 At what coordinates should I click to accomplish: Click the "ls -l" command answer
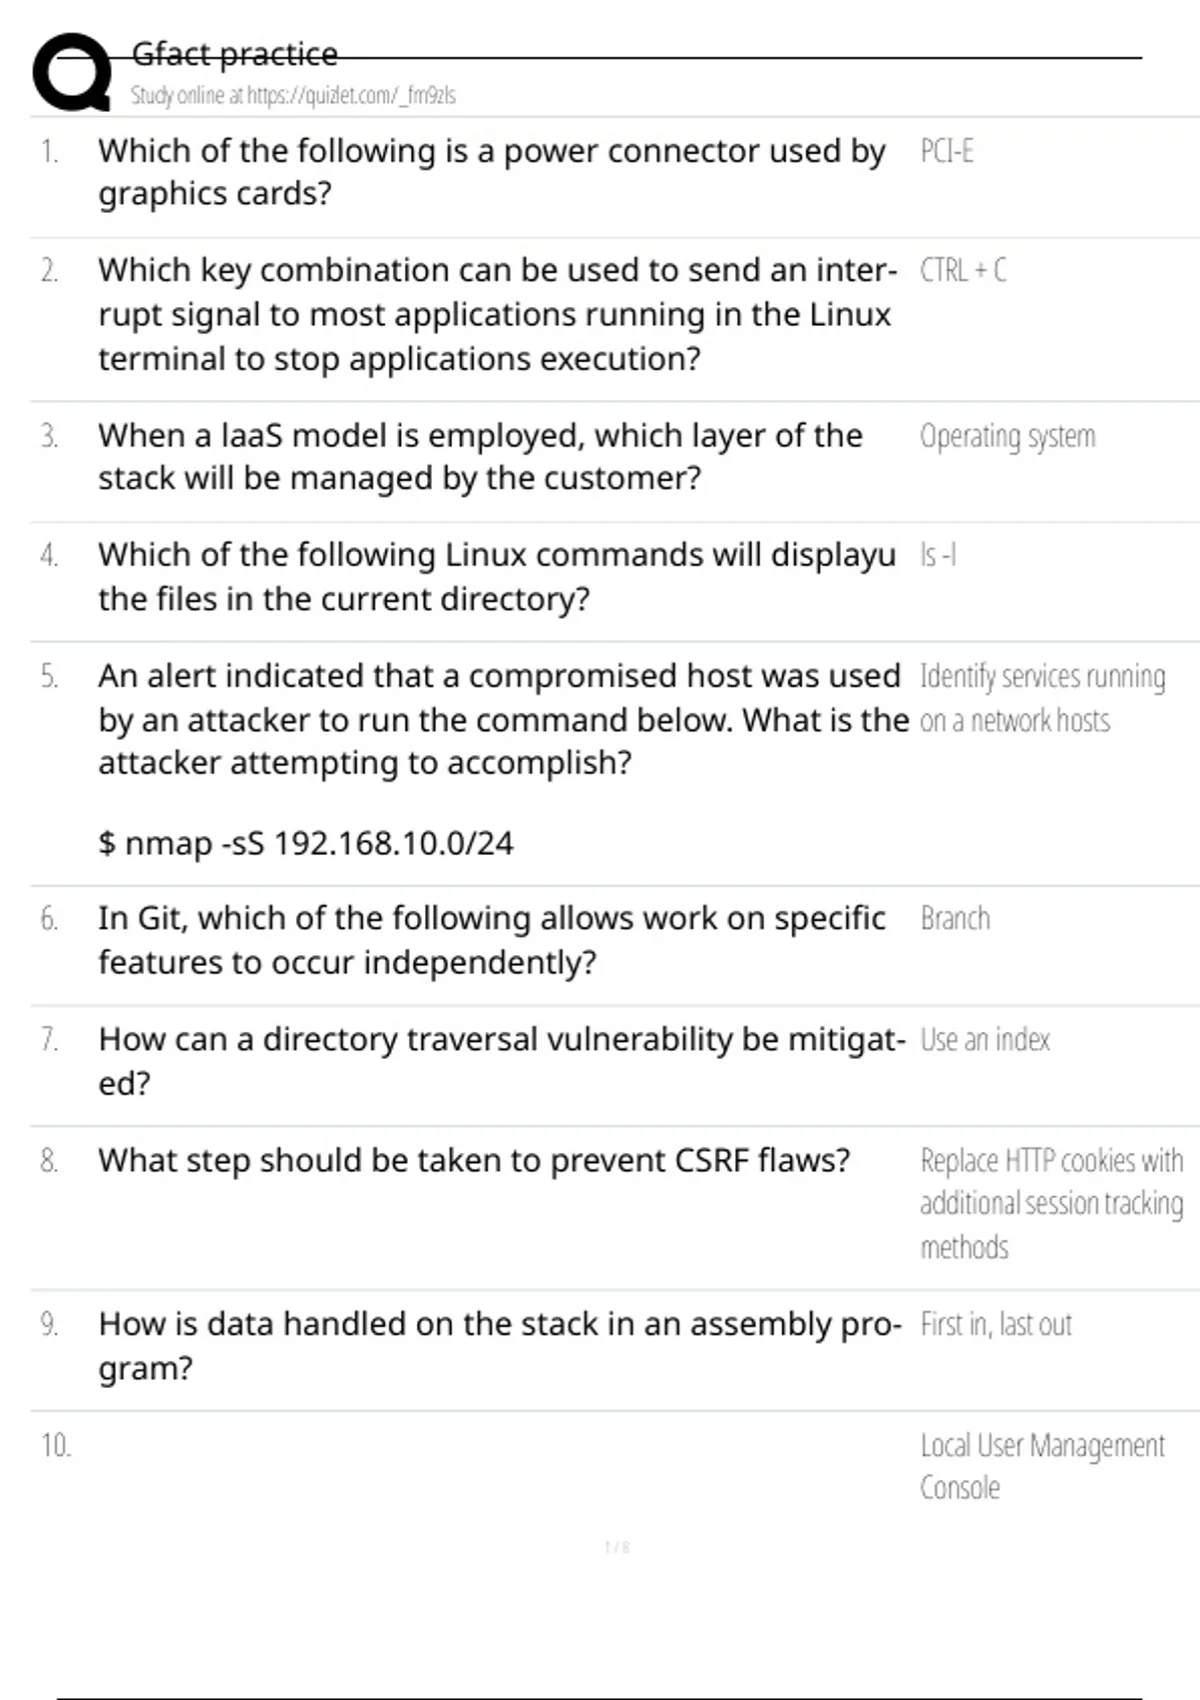click(938, 555)
